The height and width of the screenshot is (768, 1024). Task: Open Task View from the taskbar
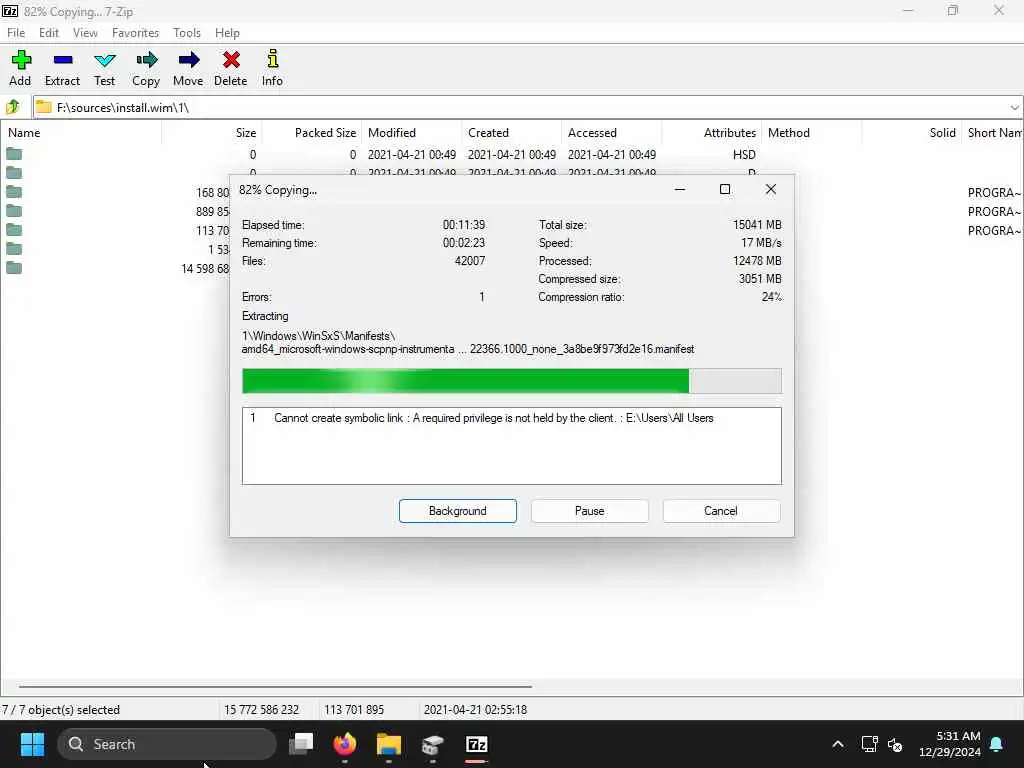[x=301, y=744]
